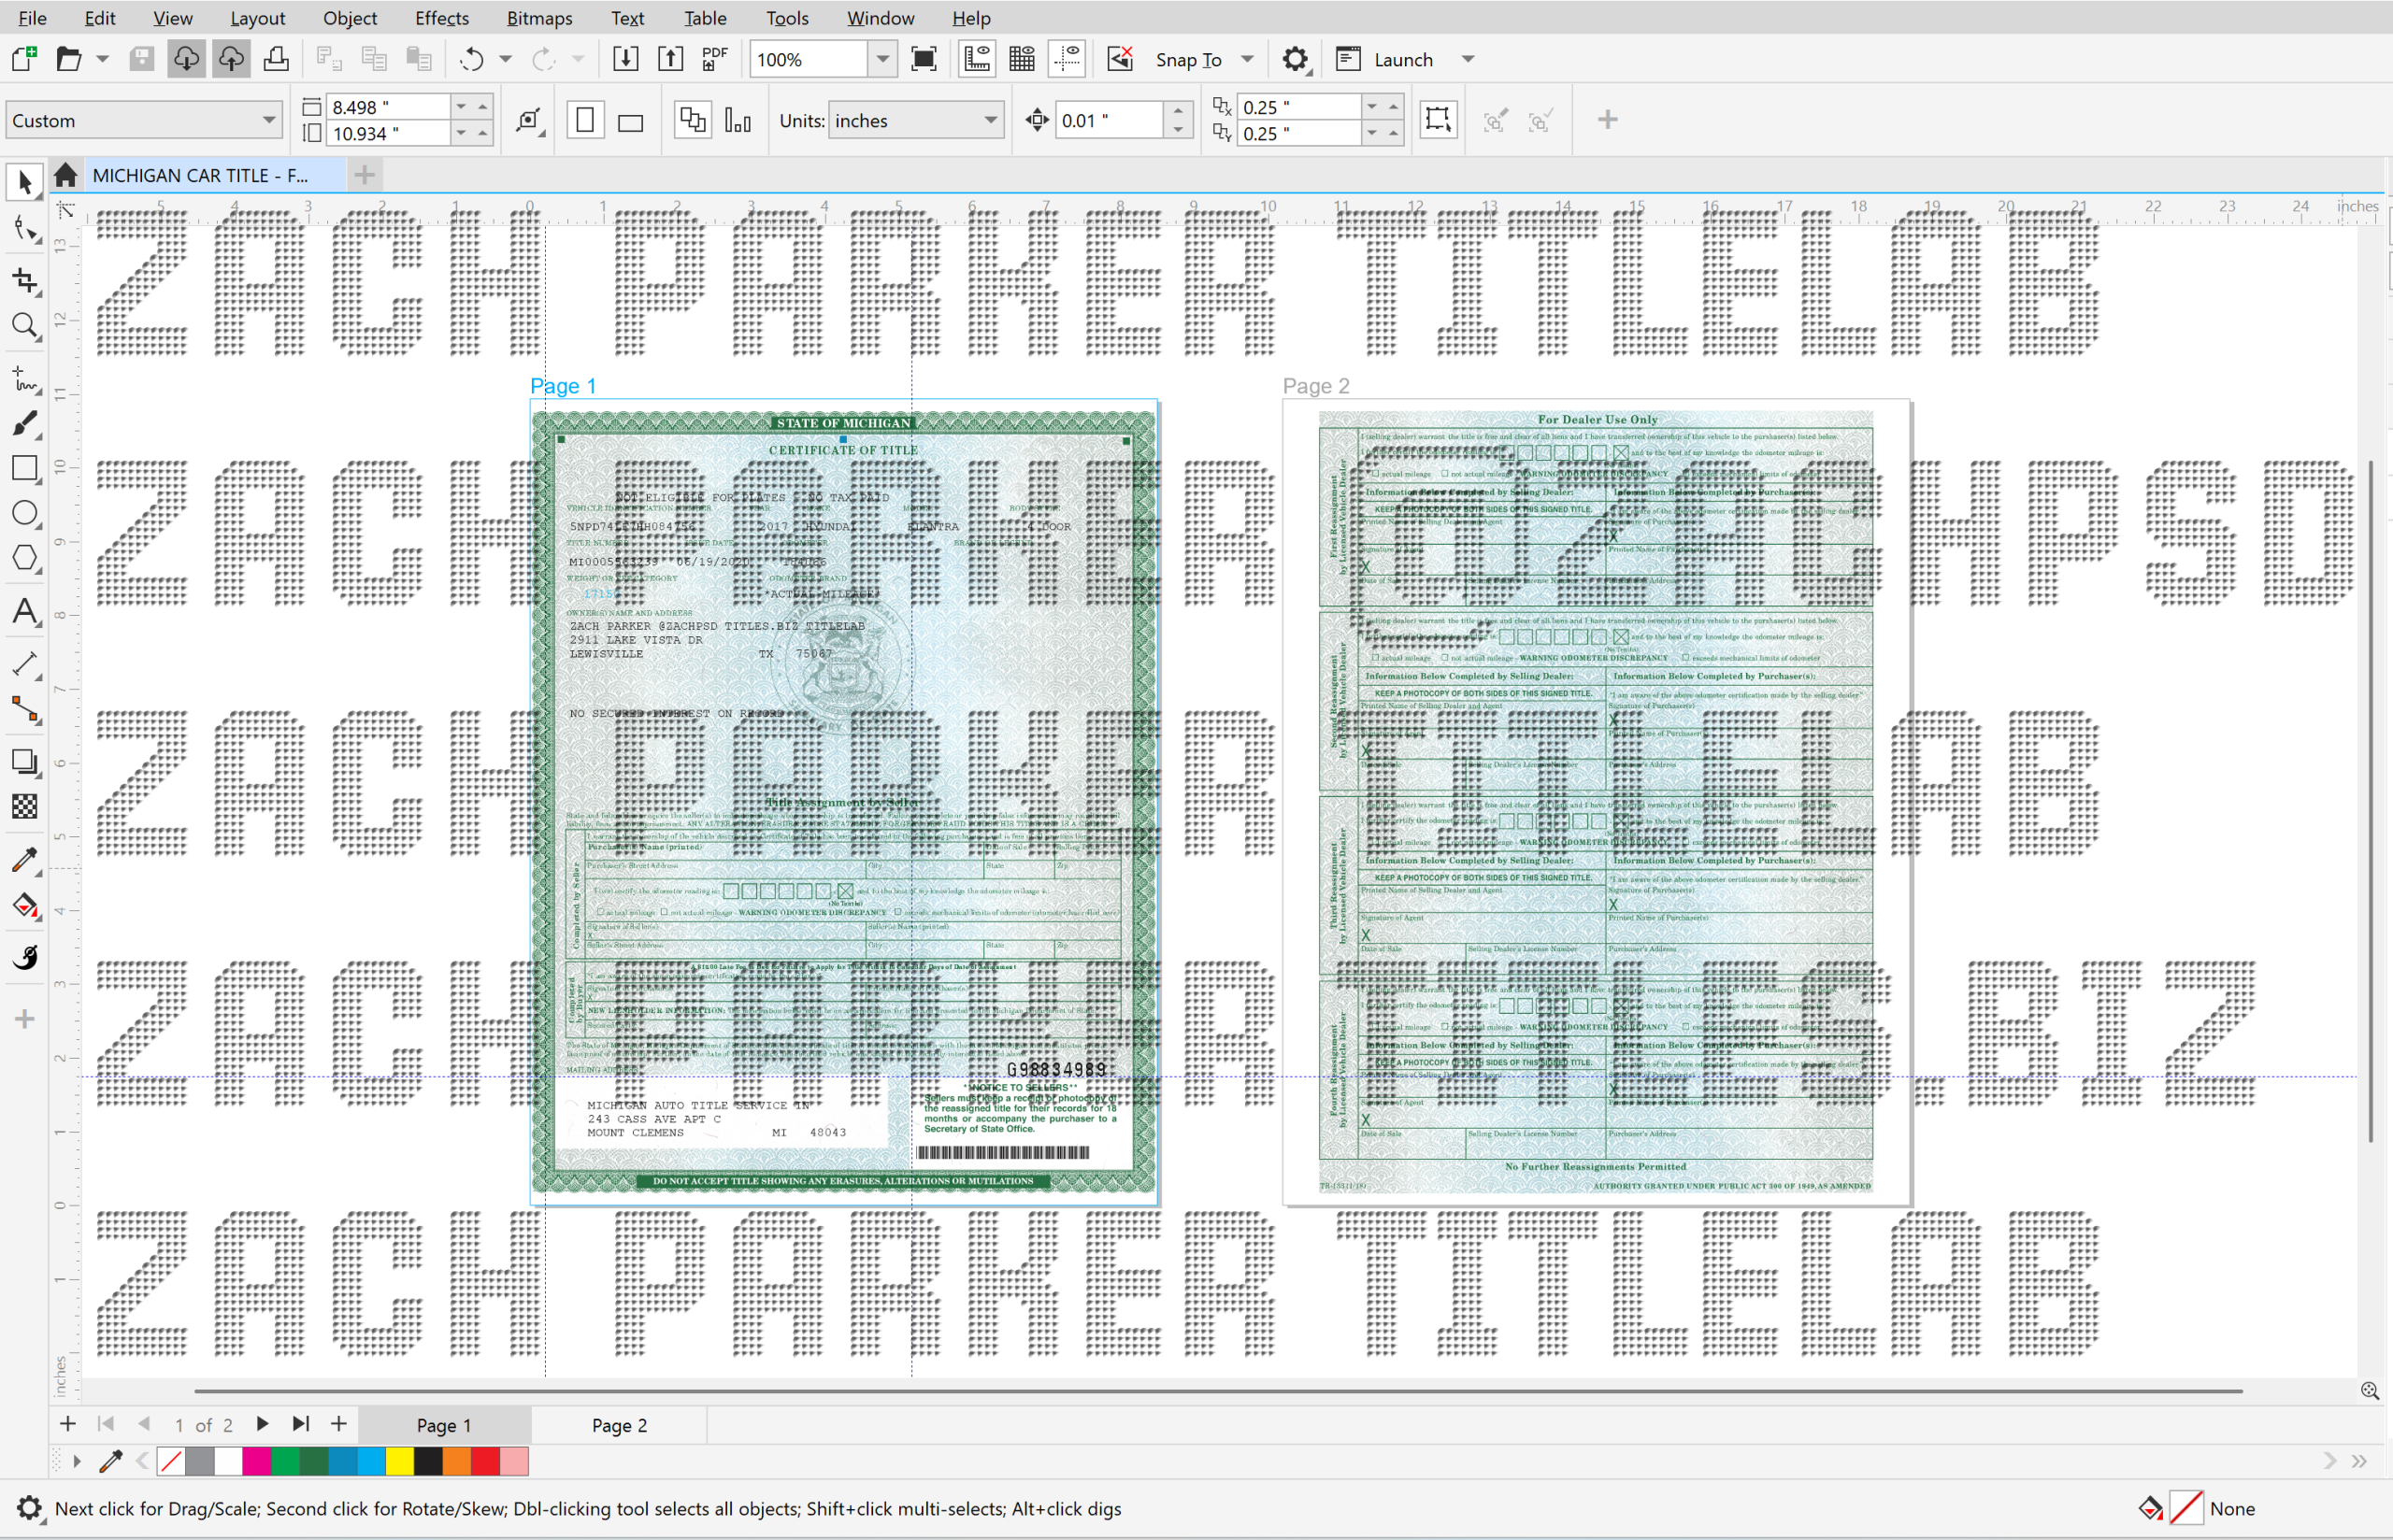Click the Launch button

coord(1385,59)
